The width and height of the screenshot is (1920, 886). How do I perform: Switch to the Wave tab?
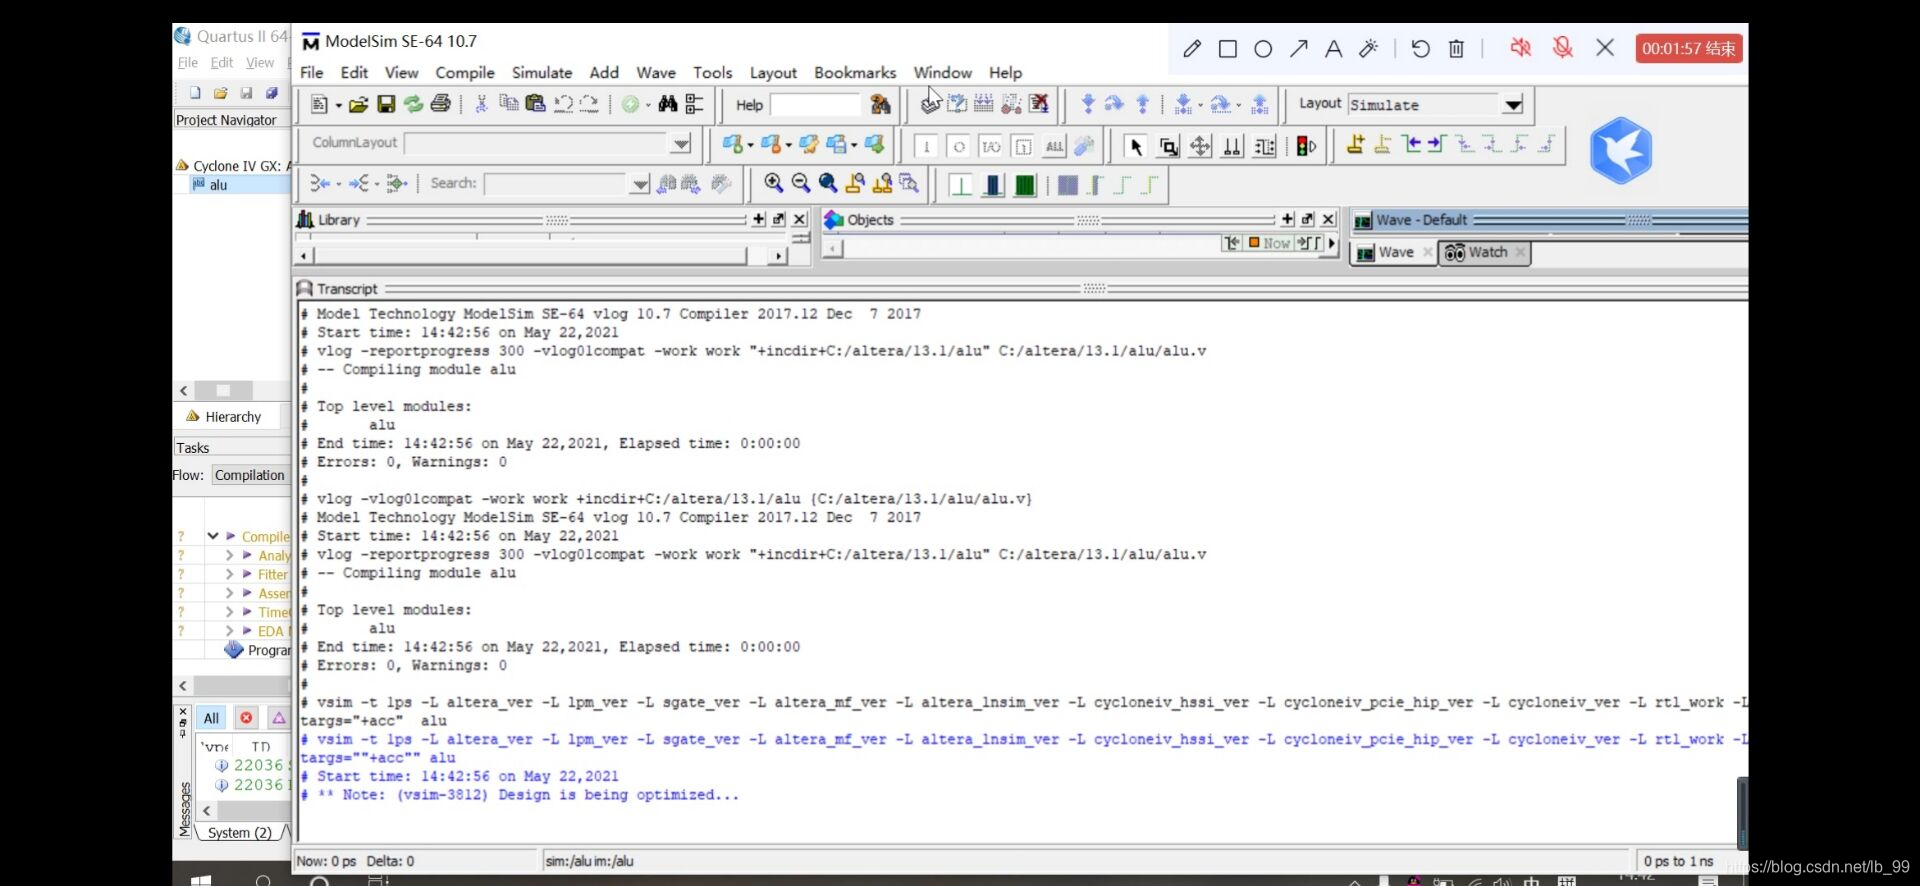[1394, 252]
